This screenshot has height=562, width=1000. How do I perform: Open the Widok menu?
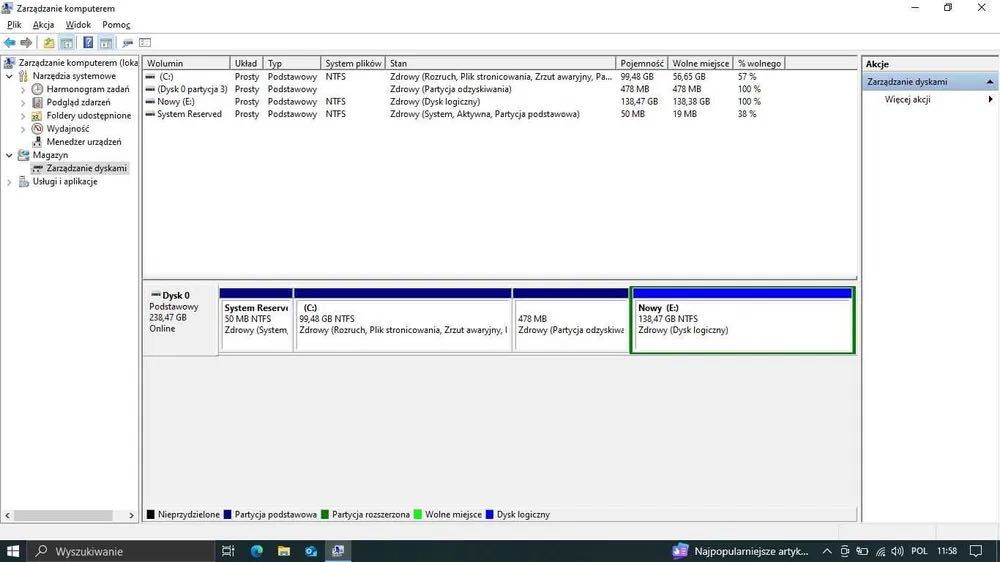[x=78, y=24]
